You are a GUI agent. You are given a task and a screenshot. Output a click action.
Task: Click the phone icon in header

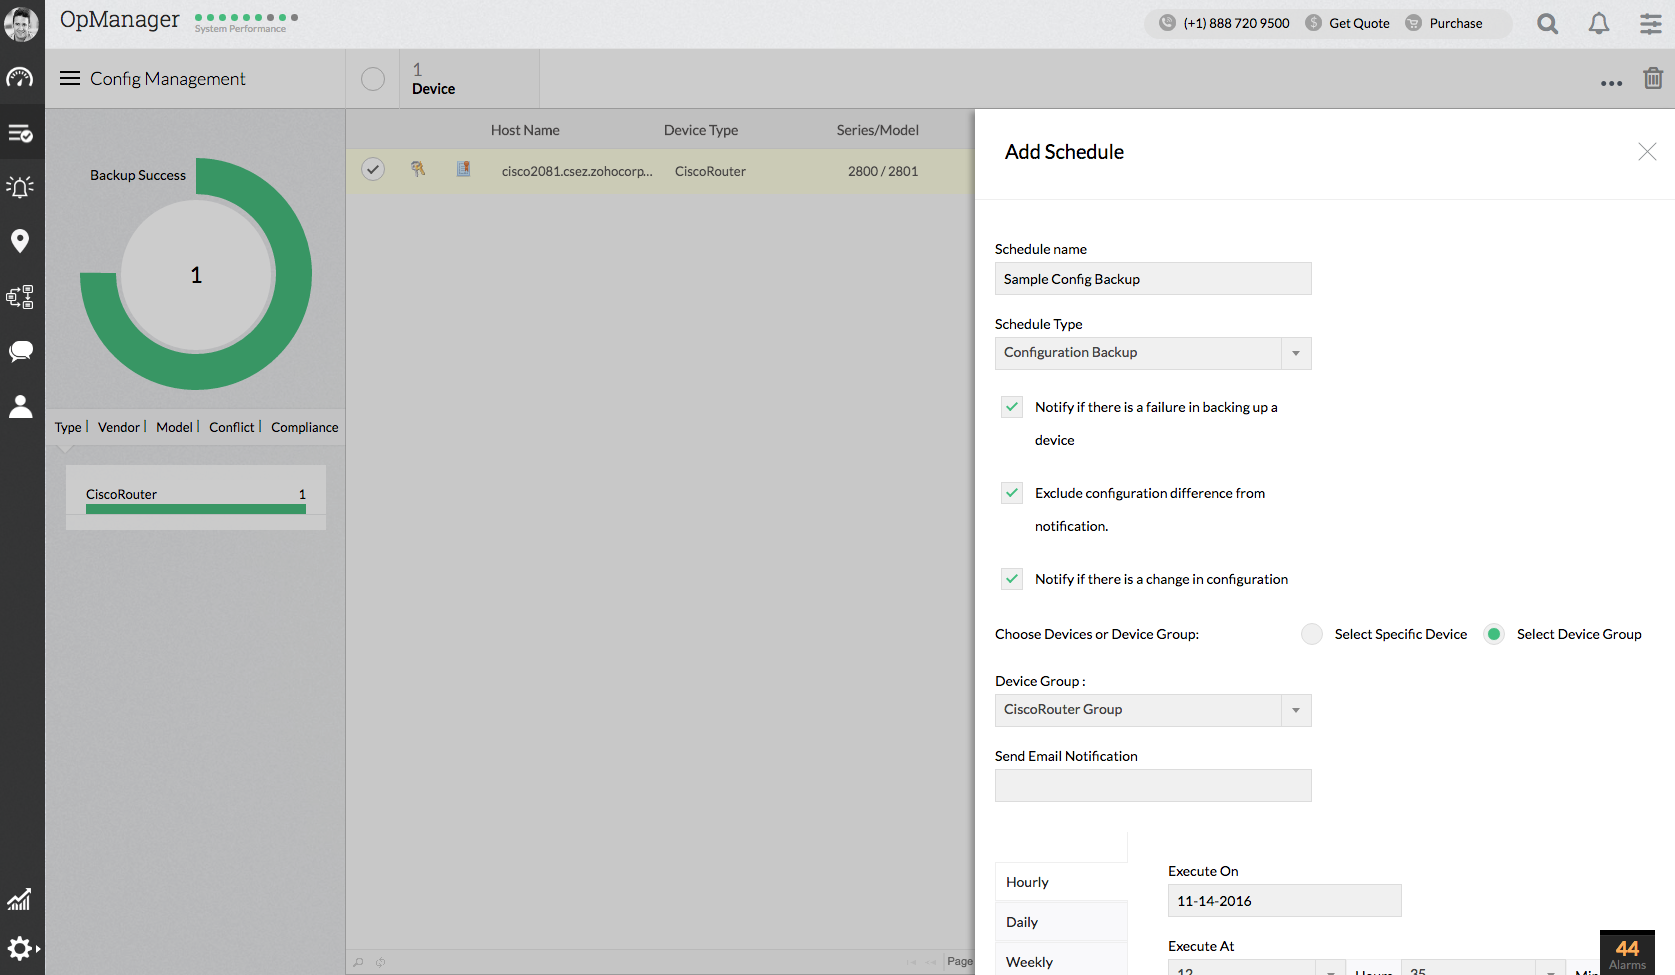click(x=1167, y=23)
